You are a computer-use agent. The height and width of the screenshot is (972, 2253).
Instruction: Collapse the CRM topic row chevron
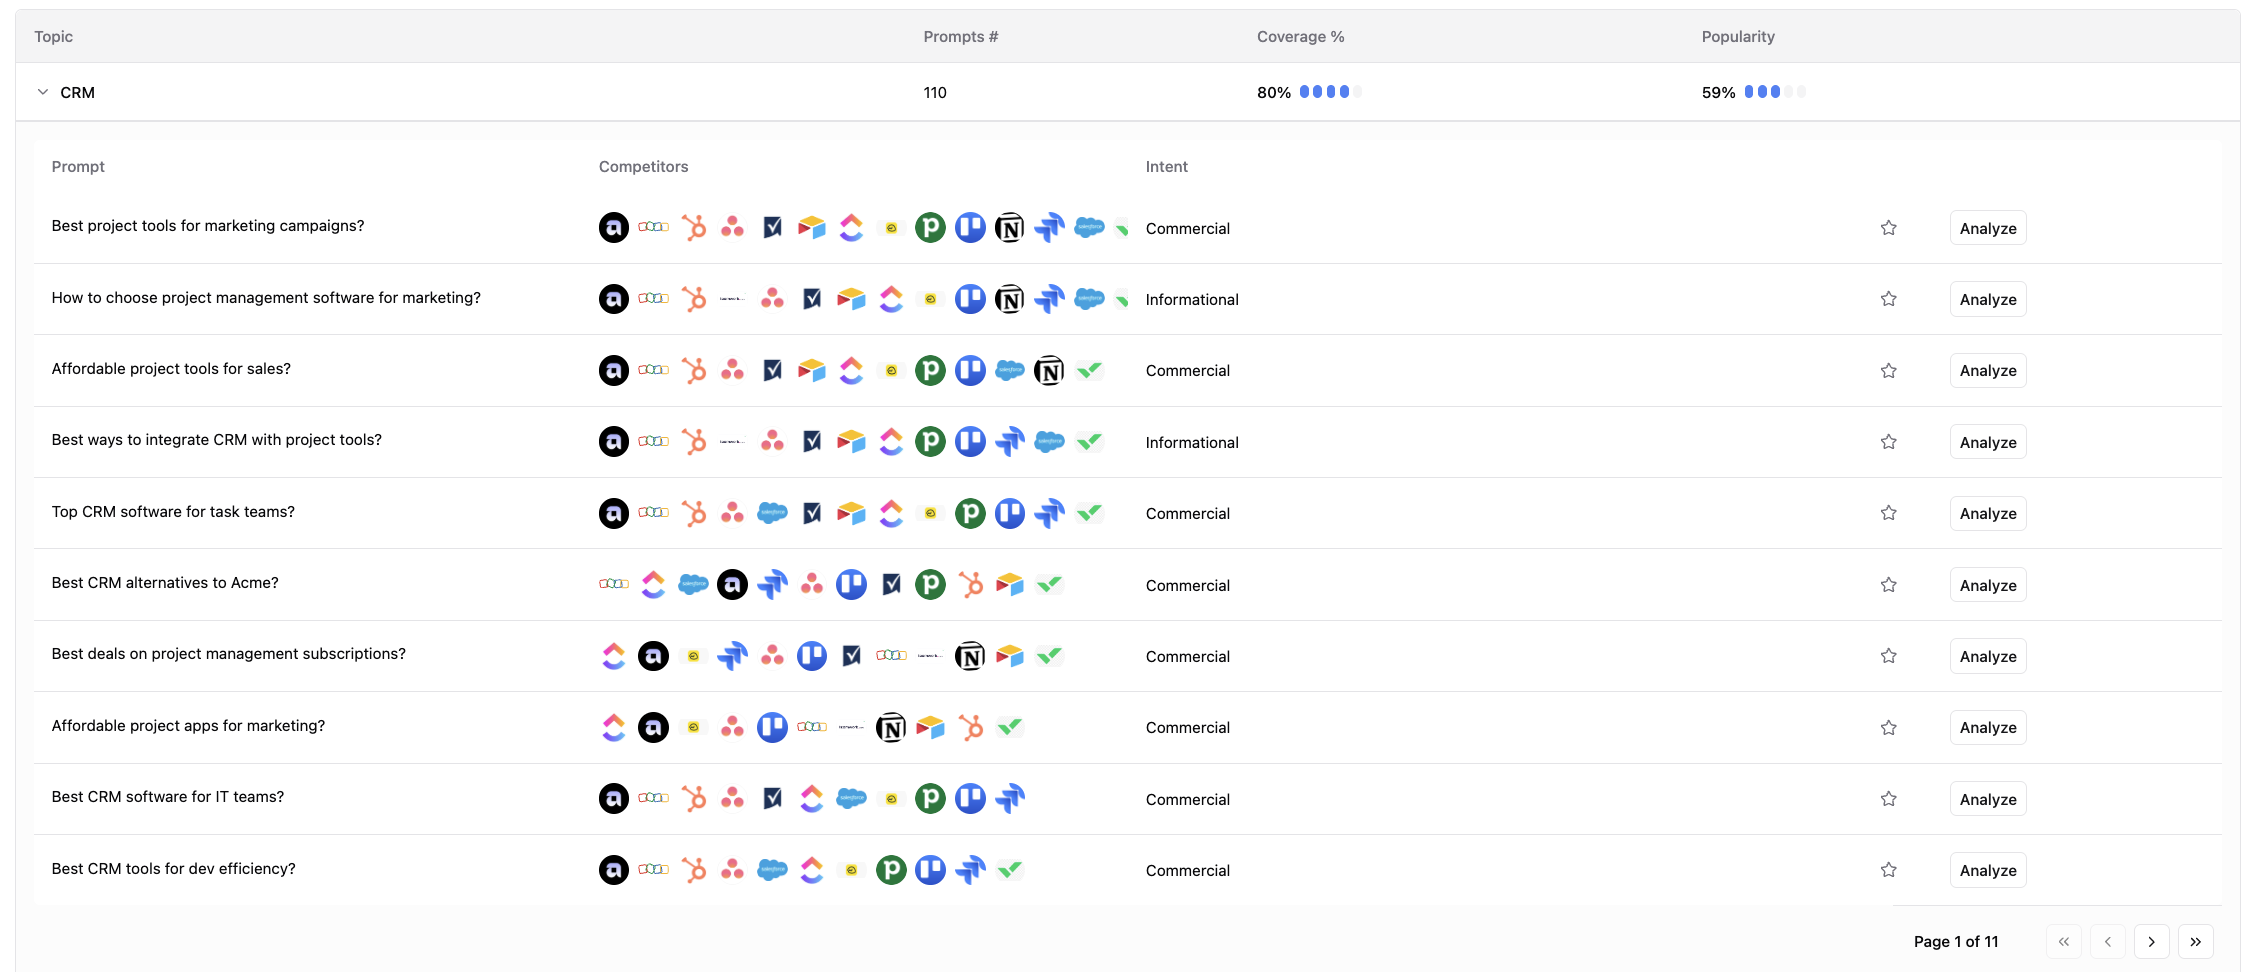pyautogui.click(x=43, y=92)
